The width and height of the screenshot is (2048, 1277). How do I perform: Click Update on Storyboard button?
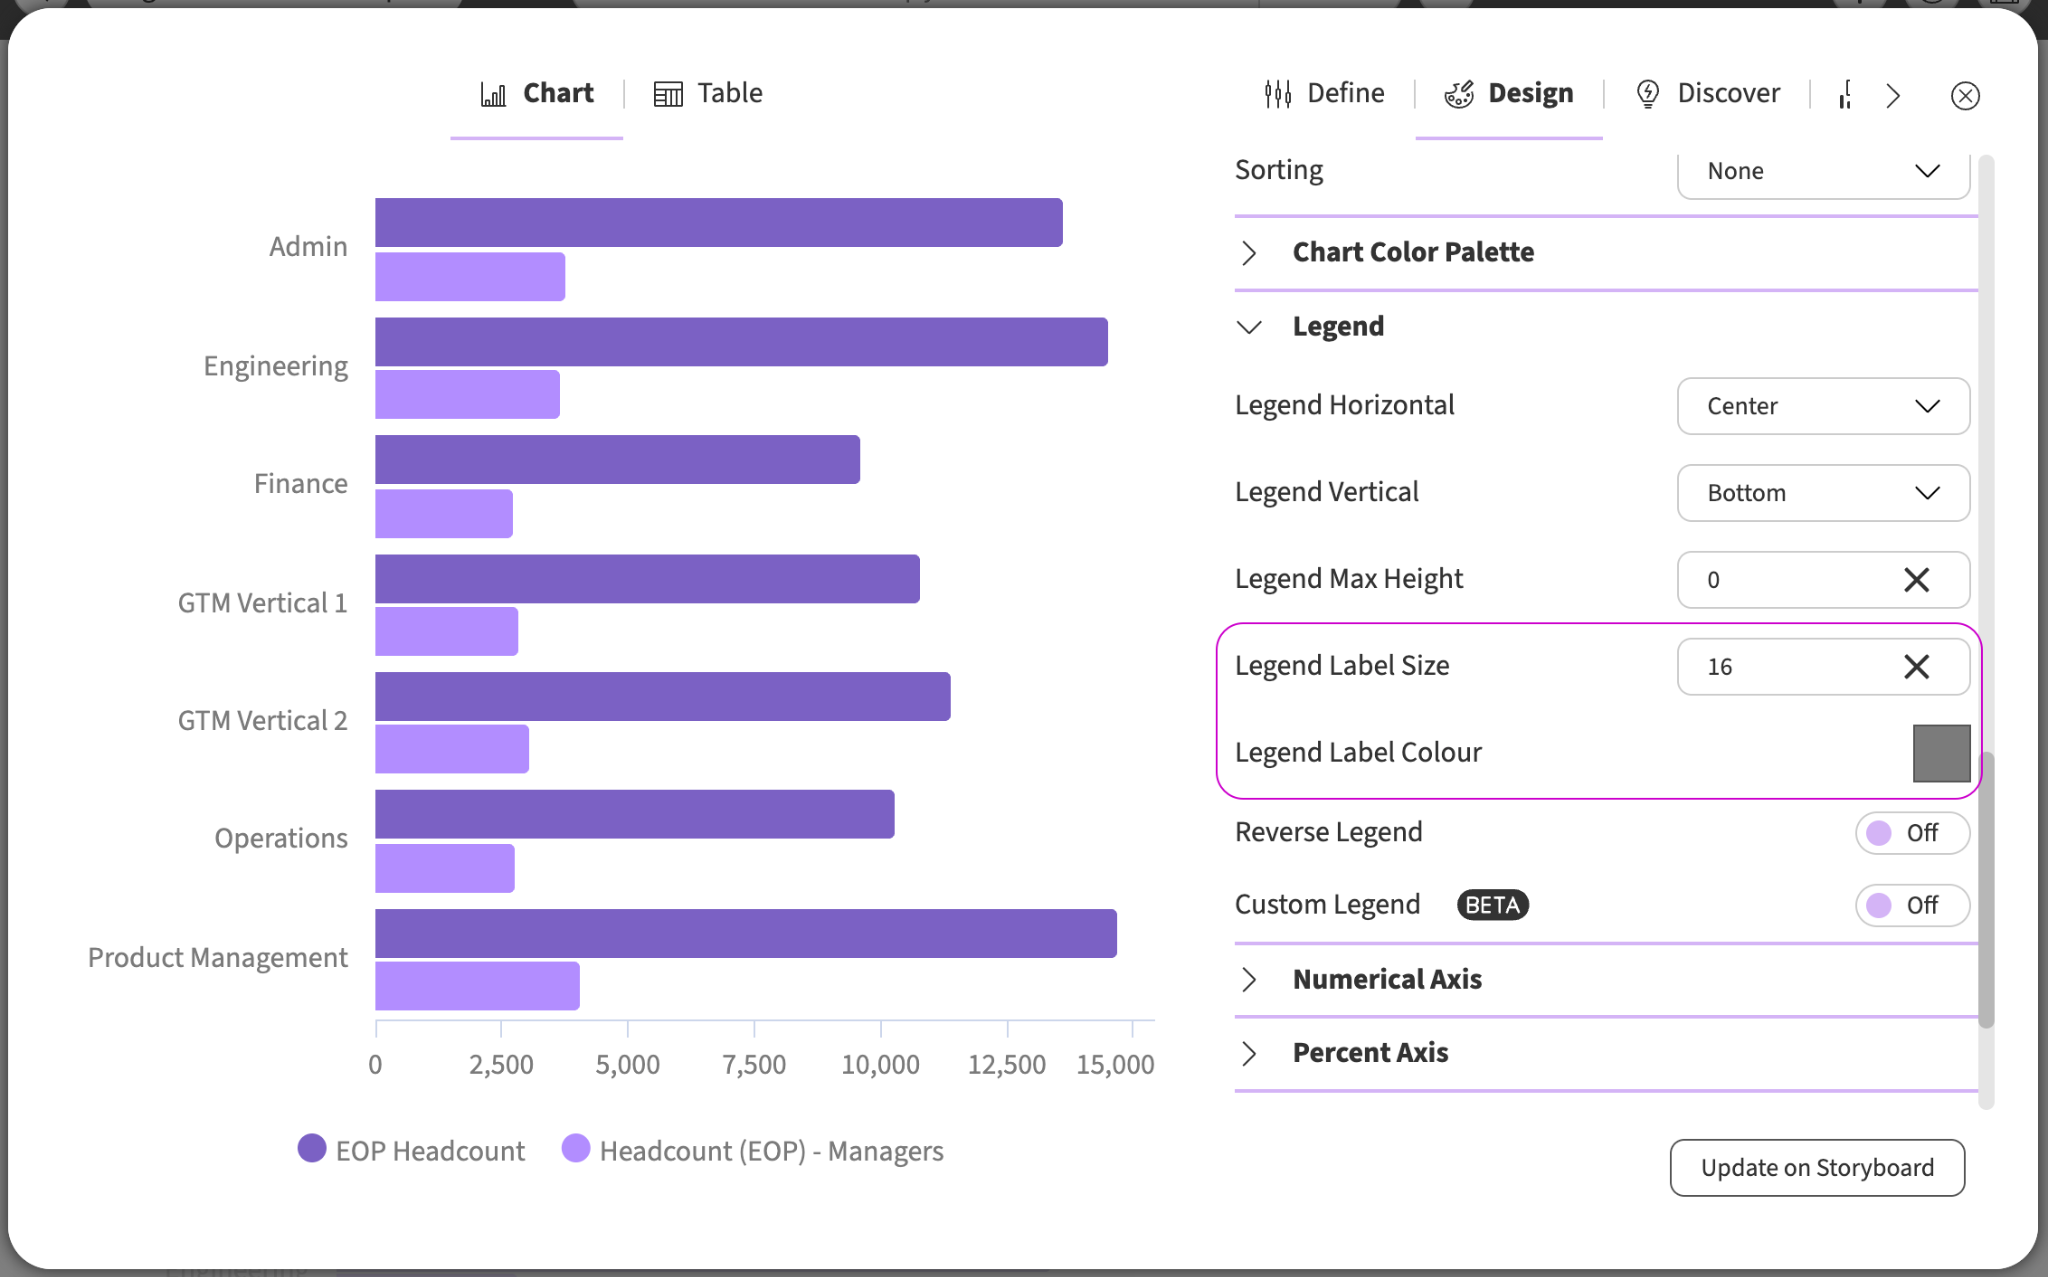point(1817,1168)
